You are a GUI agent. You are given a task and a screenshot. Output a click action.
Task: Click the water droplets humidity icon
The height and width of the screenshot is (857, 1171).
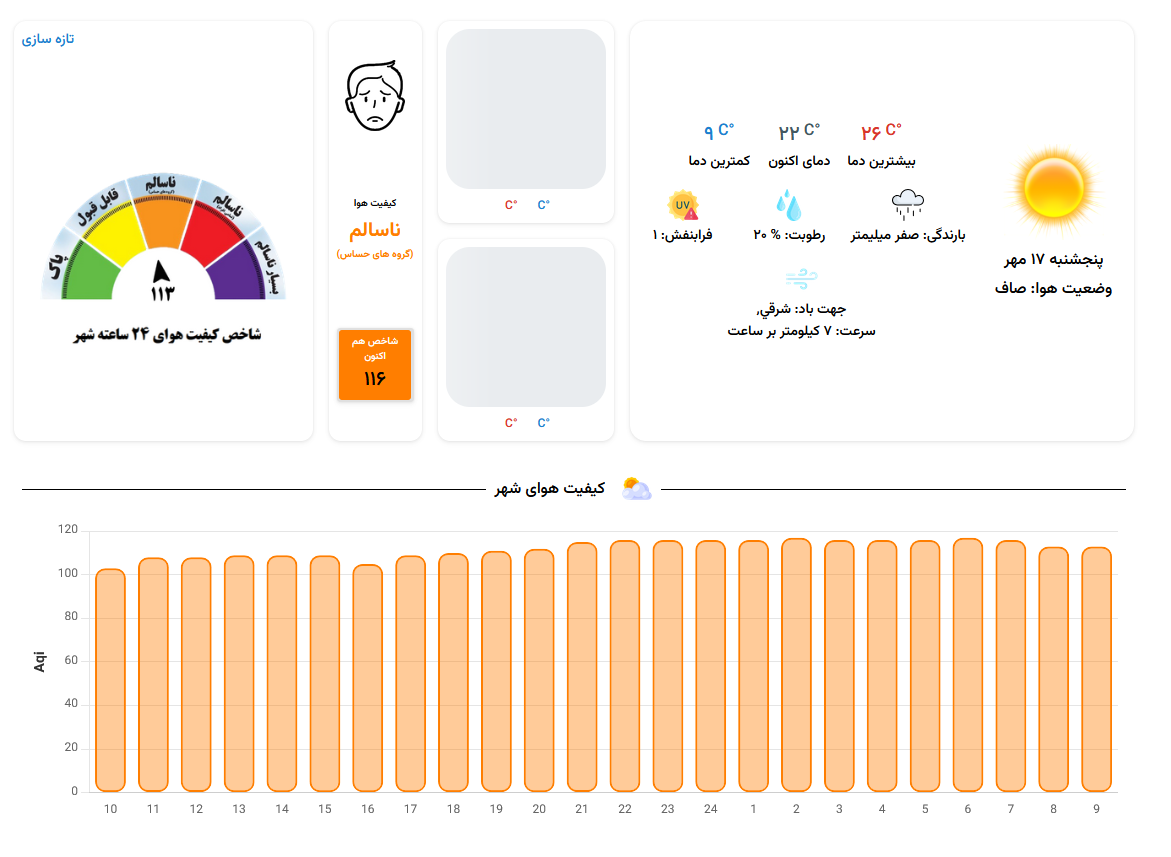tap(788, 205)
